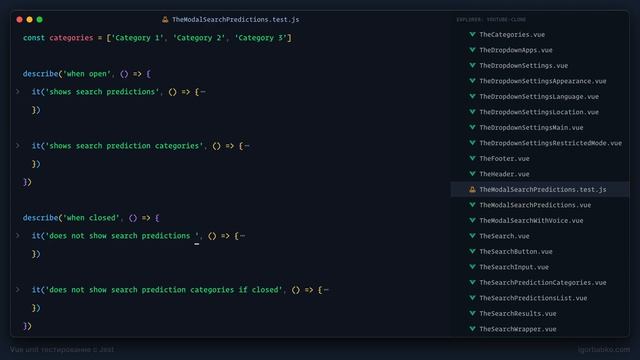640x360 pixels.
Task: Click the Vue icon beside TheDropdownSettingsLocation.vue
Action: 472,112
